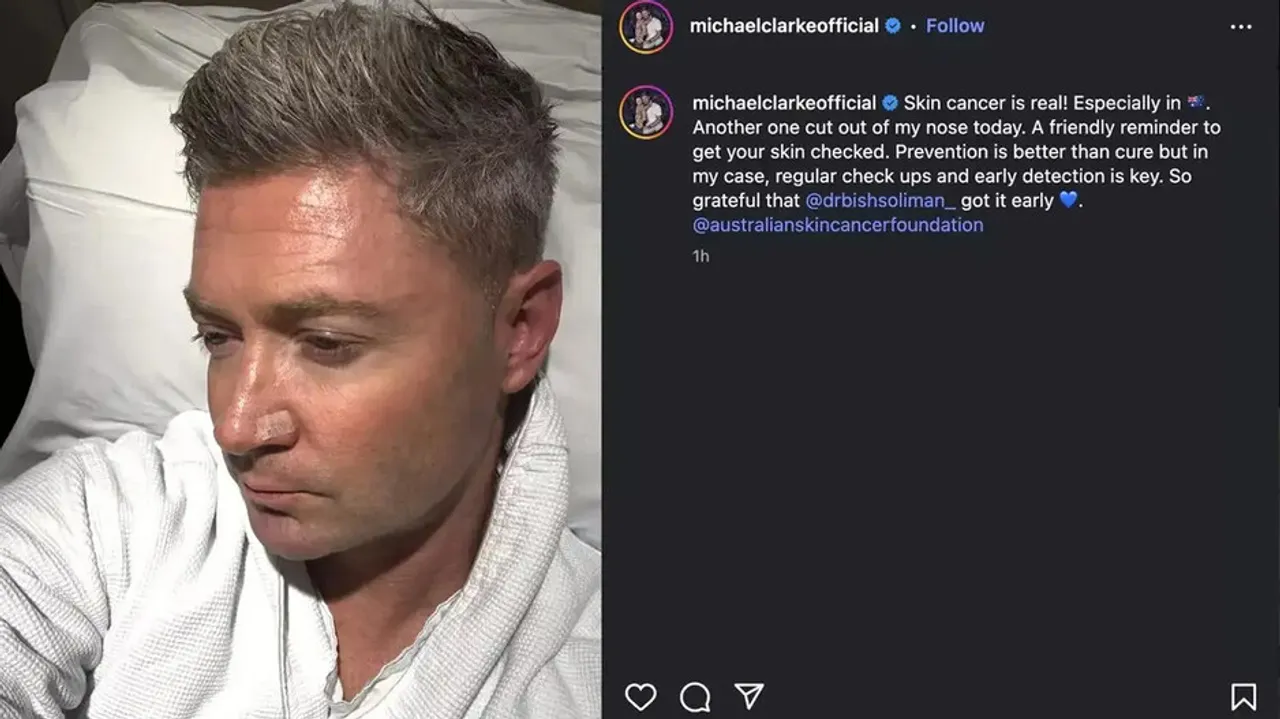This screenshot has width=1280, height=719.
Task: Click the post photo of the man
Action: coord(300,360)
